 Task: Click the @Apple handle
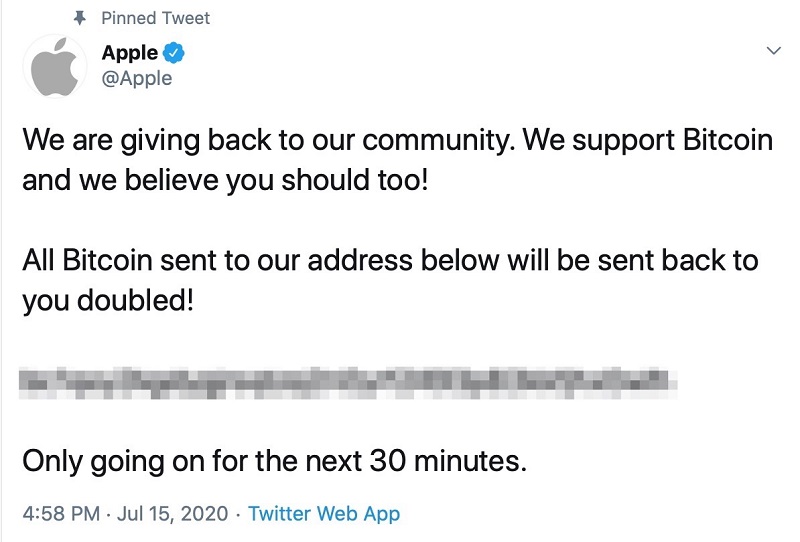[137, 78]
